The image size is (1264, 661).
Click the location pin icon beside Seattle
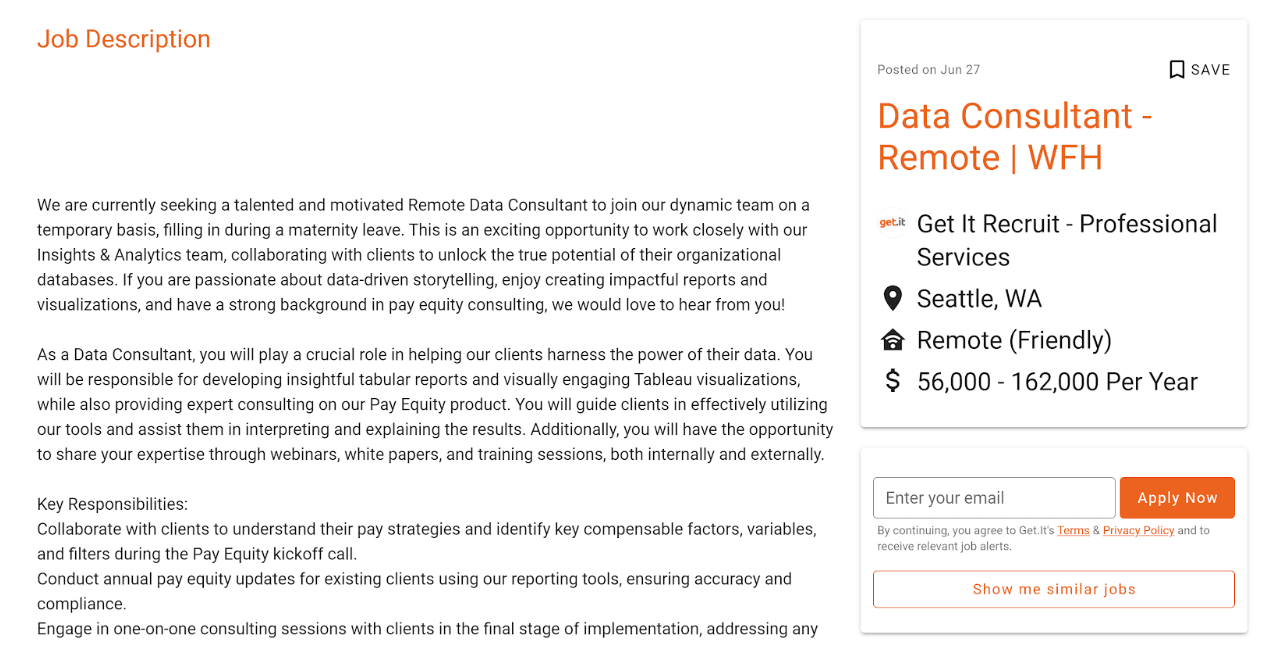(x=892, y=297)
